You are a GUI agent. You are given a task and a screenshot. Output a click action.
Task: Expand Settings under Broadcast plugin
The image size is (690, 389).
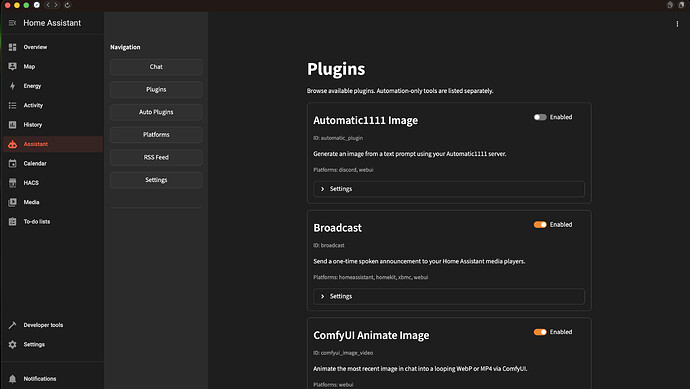[x=449, y=296]
